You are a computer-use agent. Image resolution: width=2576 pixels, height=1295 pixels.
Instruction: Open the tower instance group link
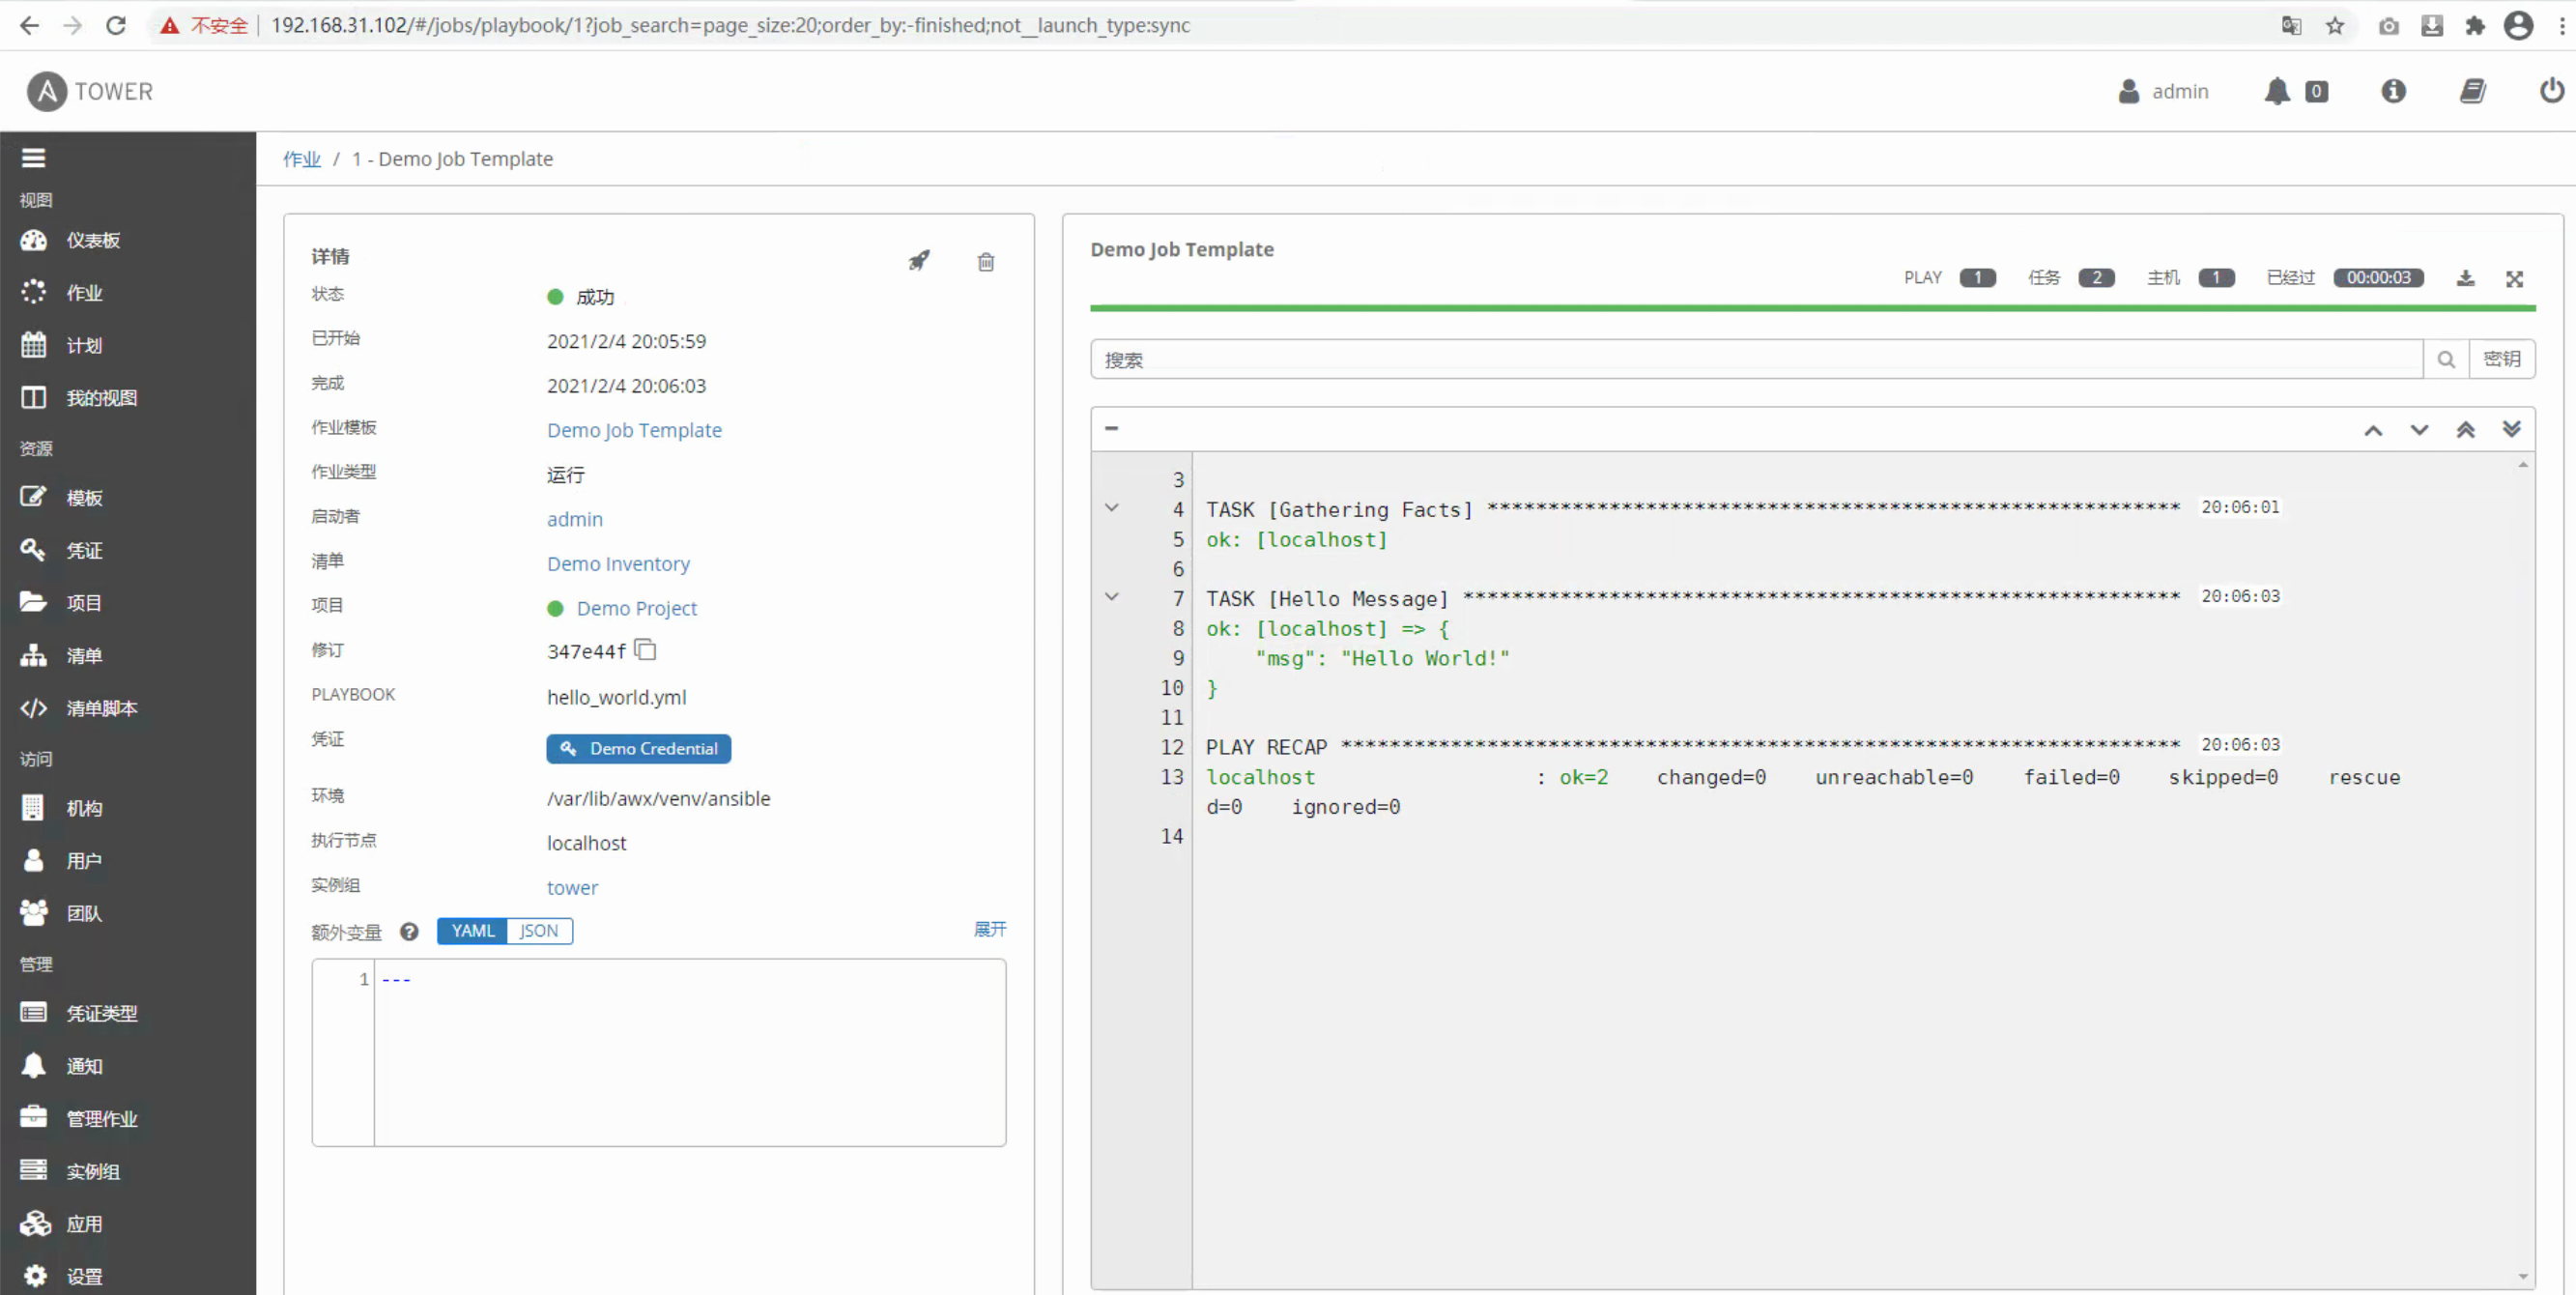click(x=572, y=887)
